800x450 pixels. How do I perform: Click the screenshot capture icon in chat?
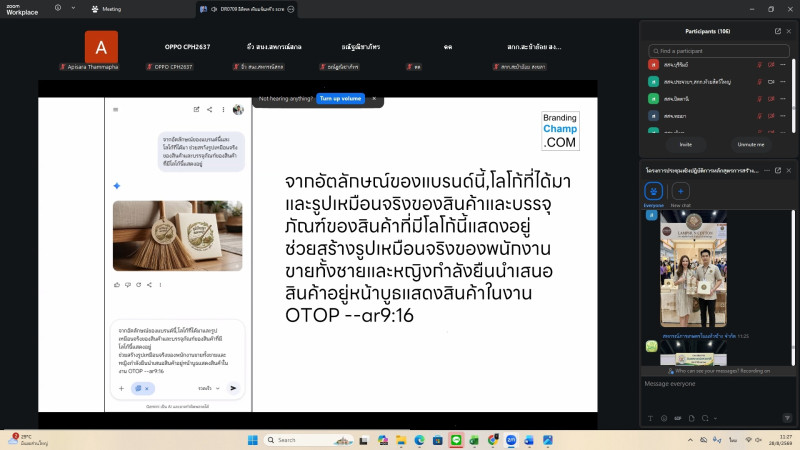coord(705,418)
